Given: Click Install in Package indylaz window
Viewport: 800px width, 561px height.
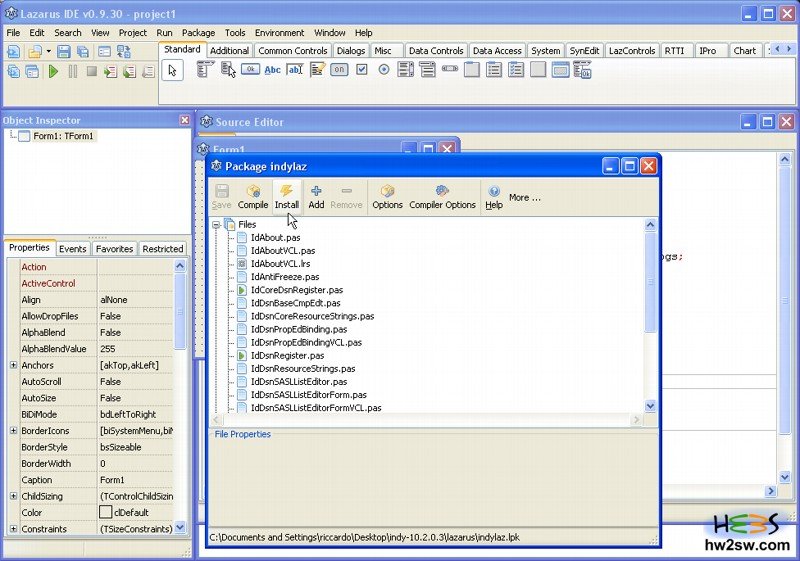Looking at the screenshot, I should point(287,197).
